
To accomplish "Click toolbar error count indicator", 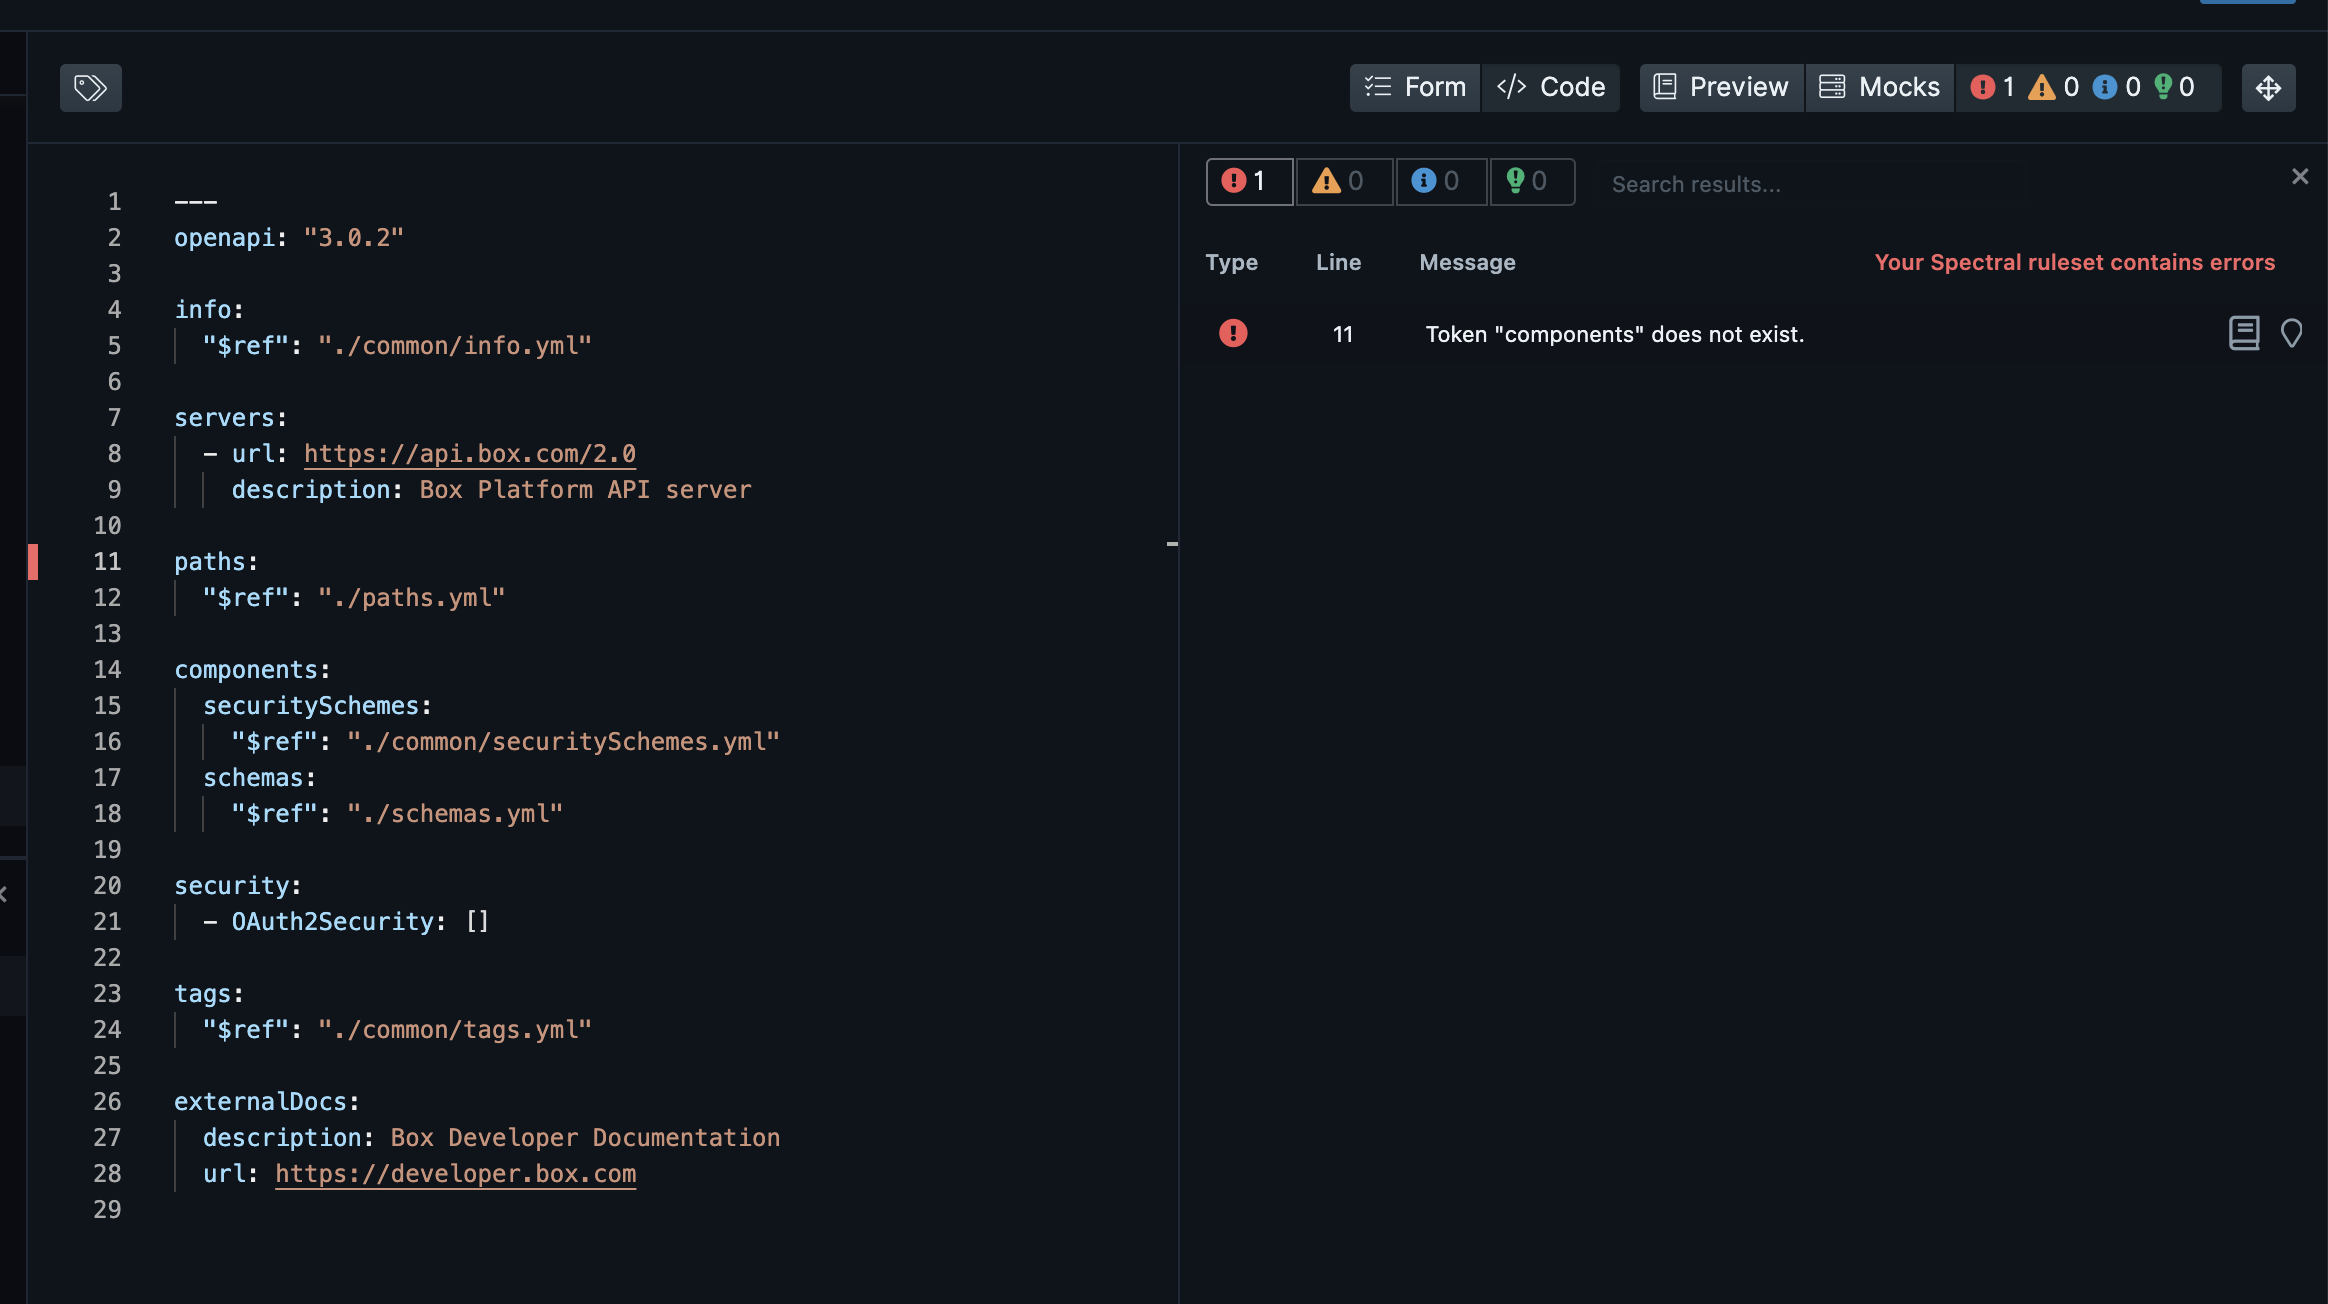I will pyautogui.click(x=1992, y=88).
